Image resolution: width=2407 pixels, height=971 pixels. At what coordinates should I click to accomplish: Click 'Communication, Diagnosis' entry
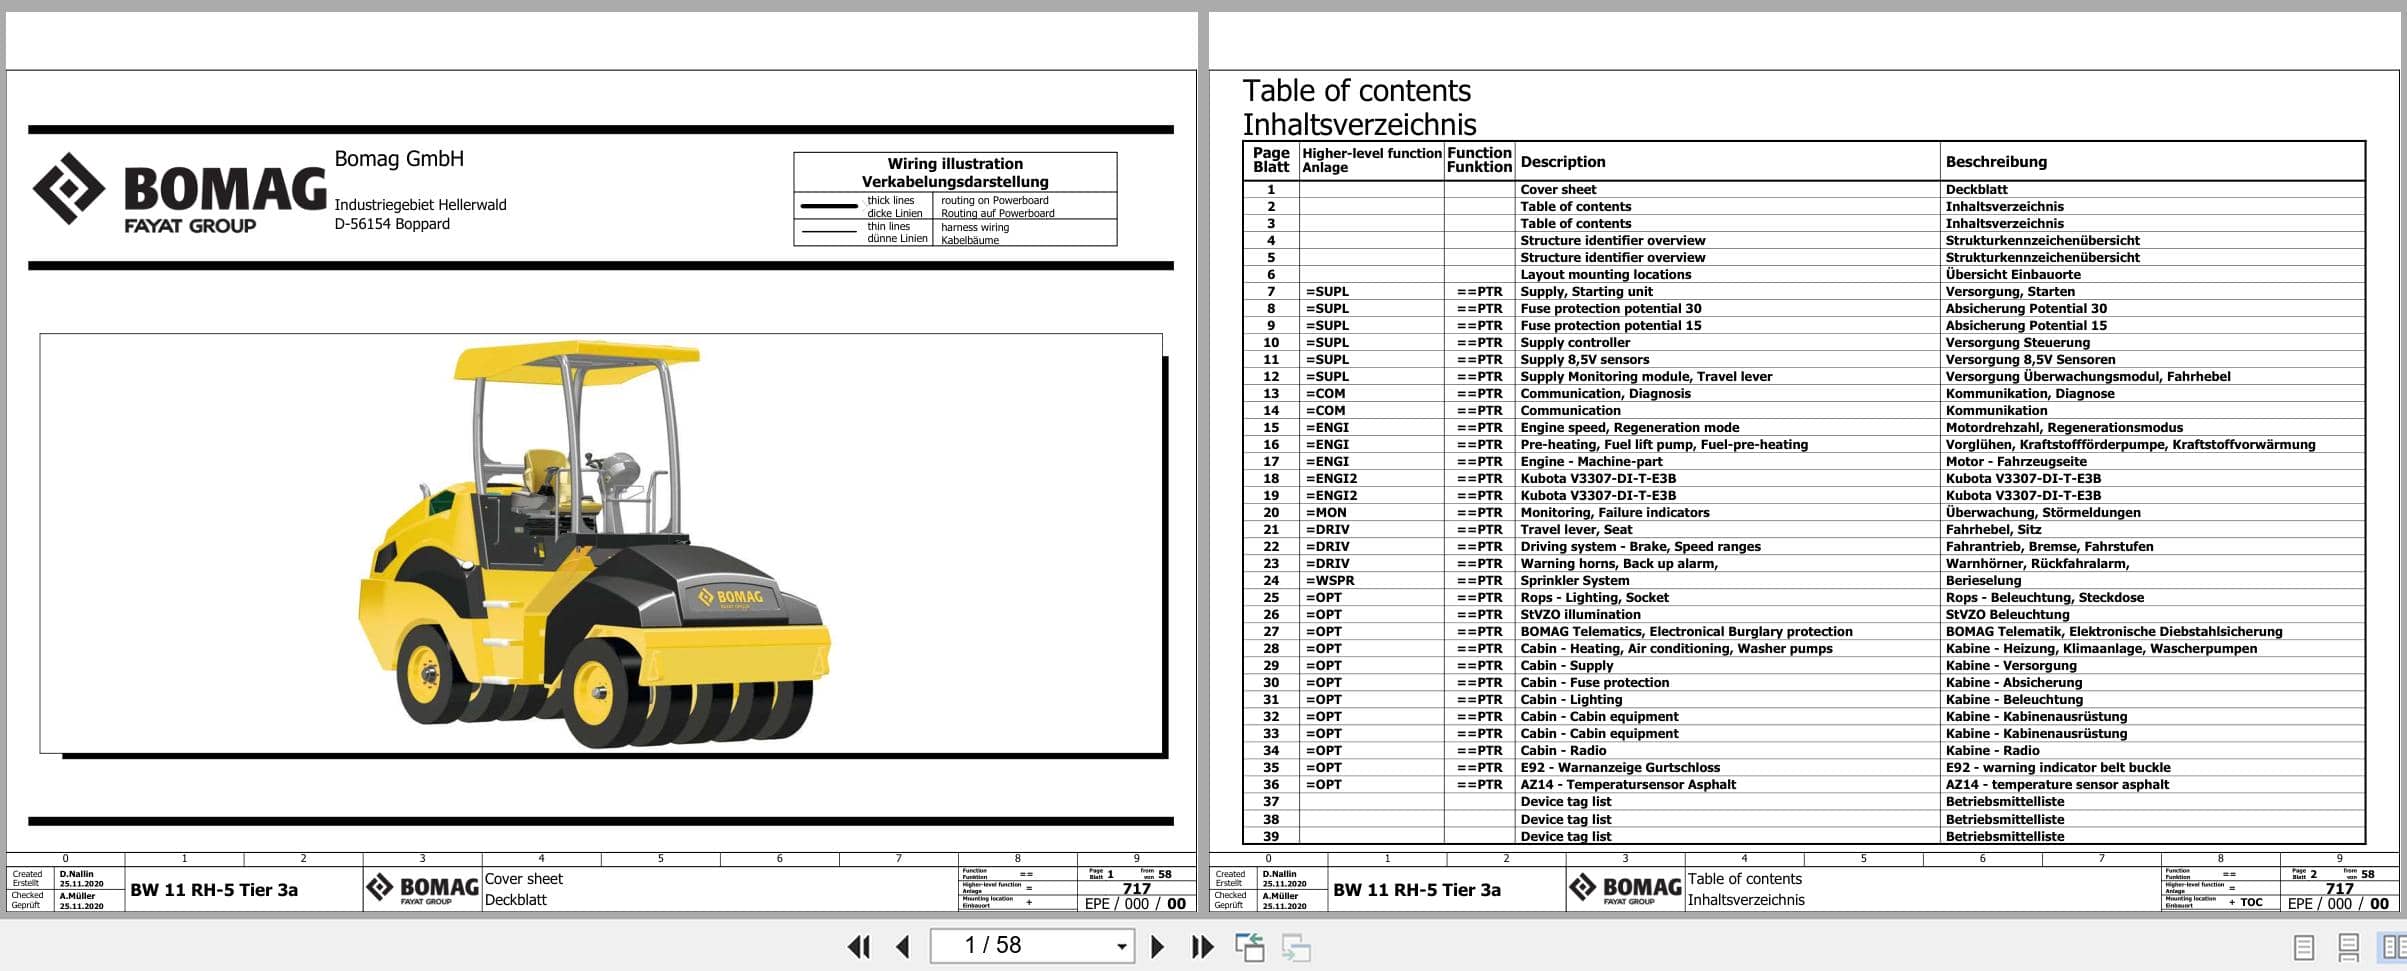pos(1605,394)
